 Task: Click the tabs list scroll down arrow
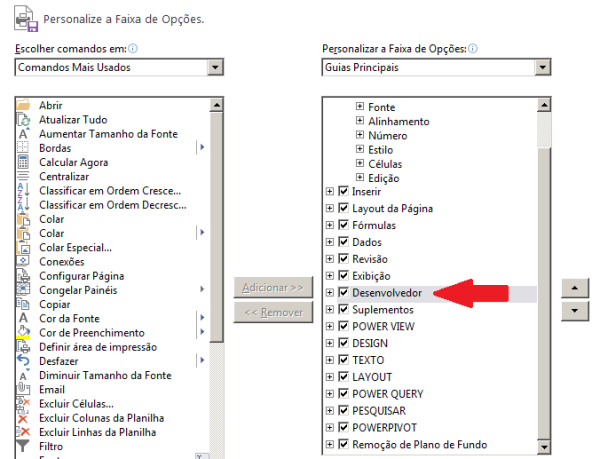(x=544, y=446)
